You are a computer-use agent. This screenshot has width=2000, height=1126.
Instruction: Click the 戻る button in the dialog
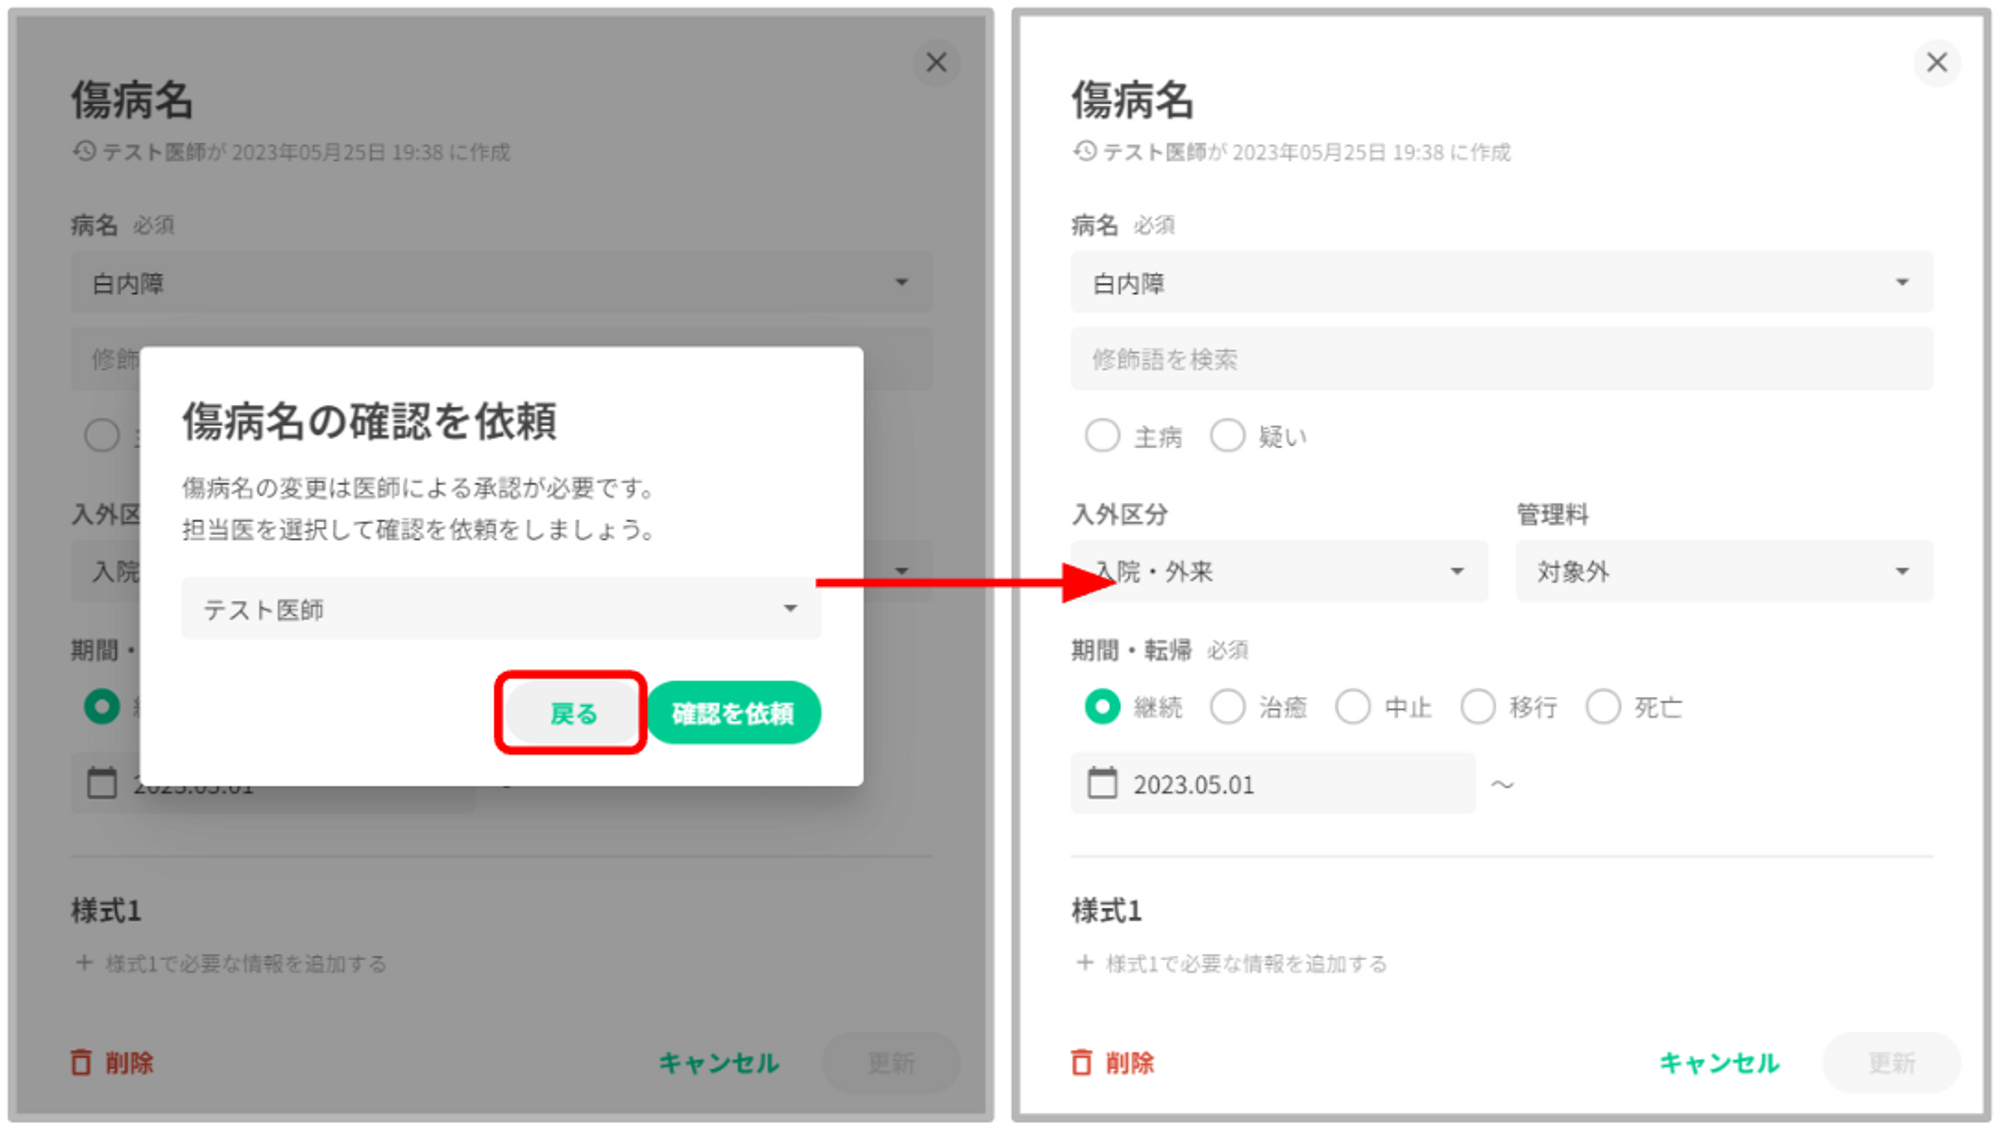coord(572,713)
